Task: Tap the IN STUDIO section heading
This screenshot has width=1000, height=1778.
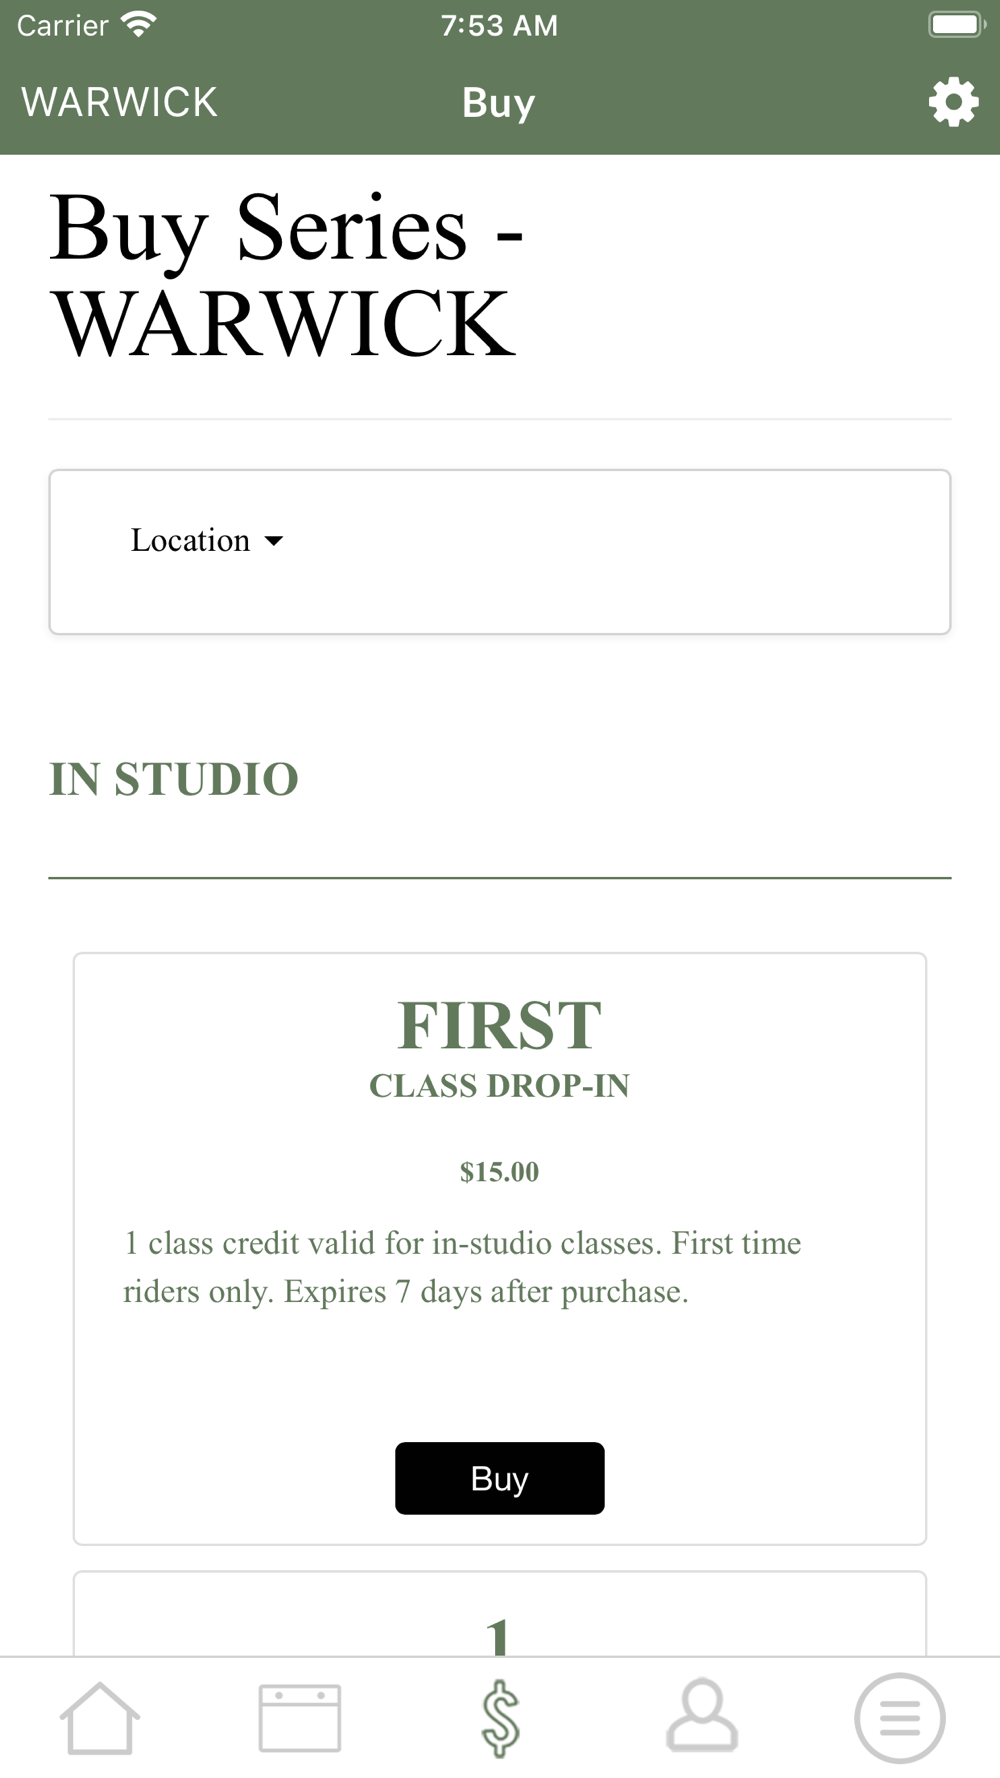Action: pos(174,779)
